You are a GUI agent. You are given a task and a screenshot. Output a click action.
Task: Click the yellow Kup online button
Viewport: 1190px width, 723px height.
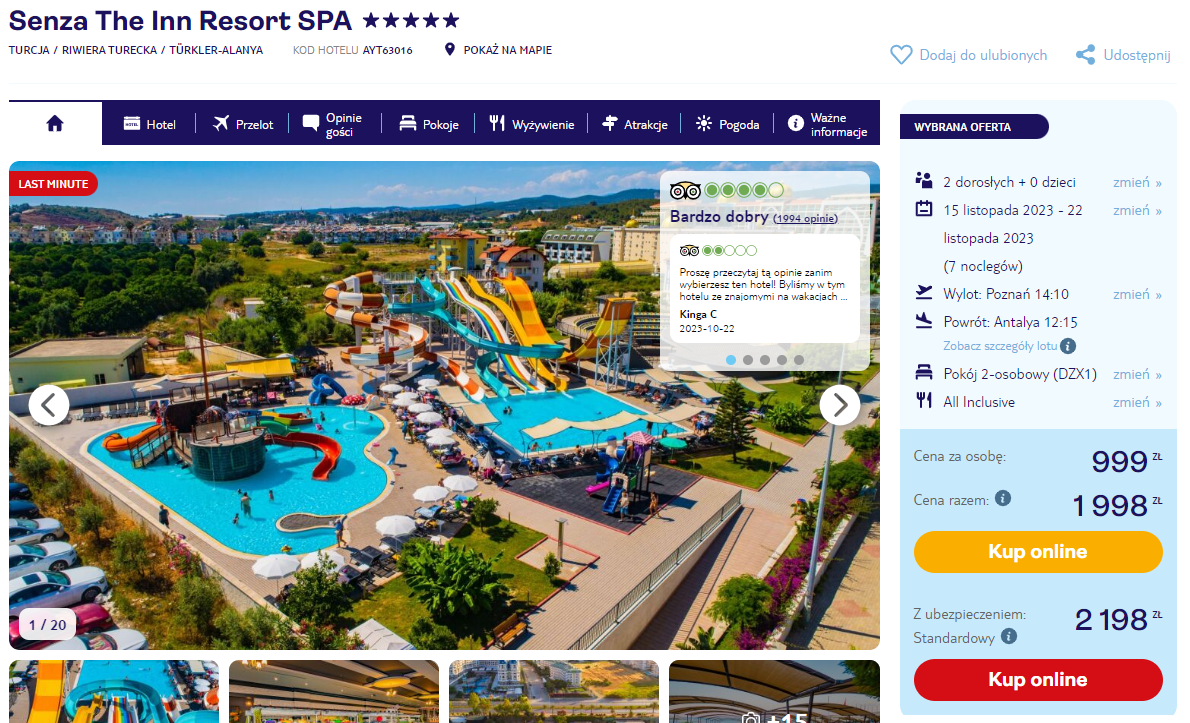(1037, 552)
